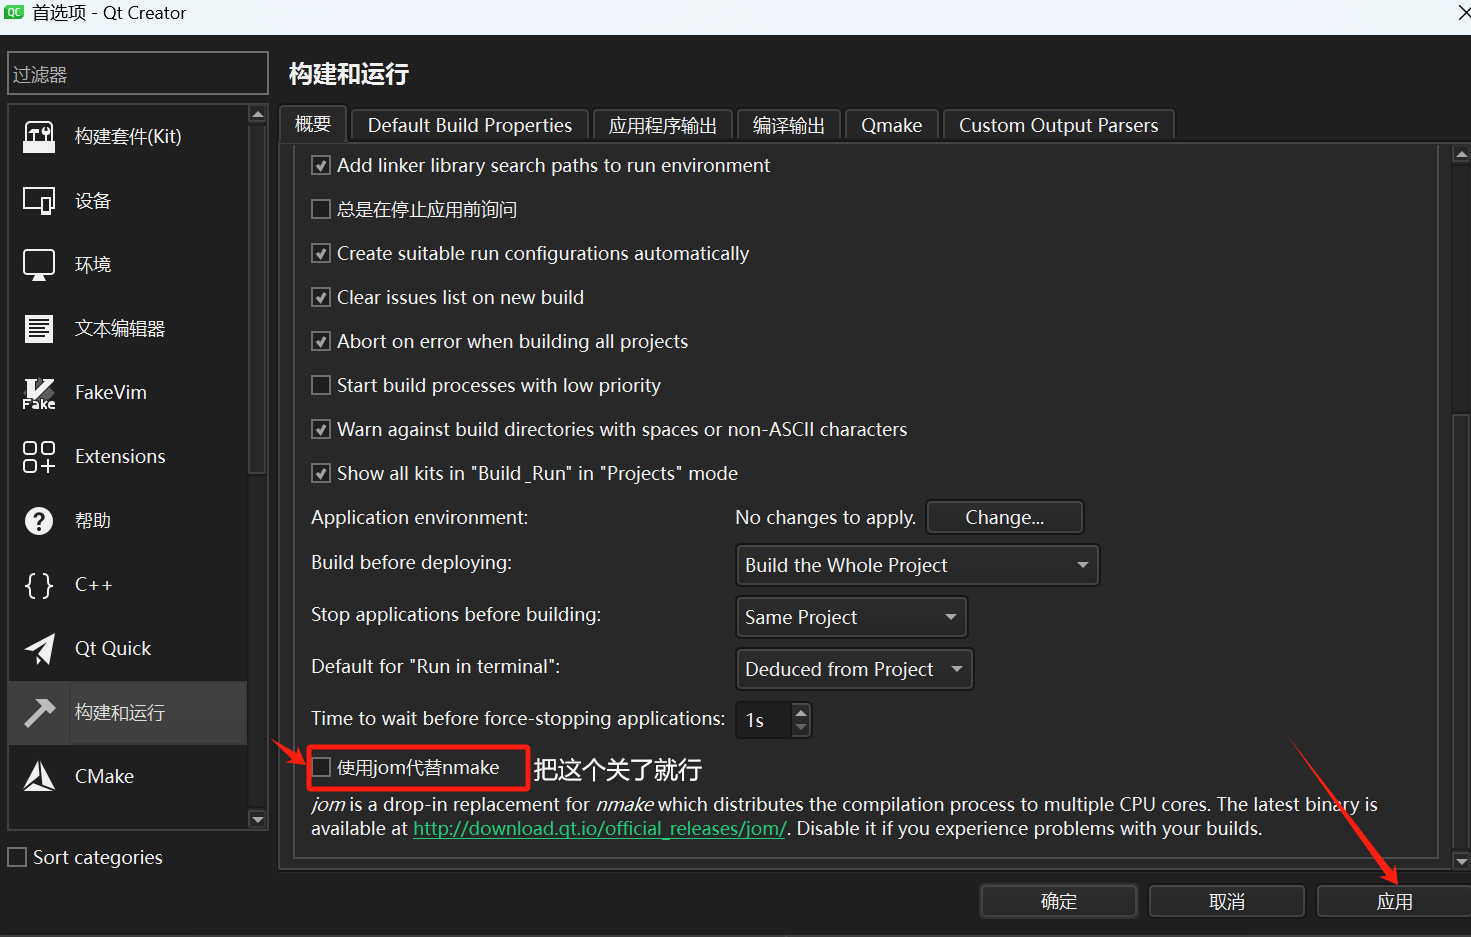Switch to 应用程序输出 tab
The height and width of the screenshot is (937, 1471).
point(663,125)
